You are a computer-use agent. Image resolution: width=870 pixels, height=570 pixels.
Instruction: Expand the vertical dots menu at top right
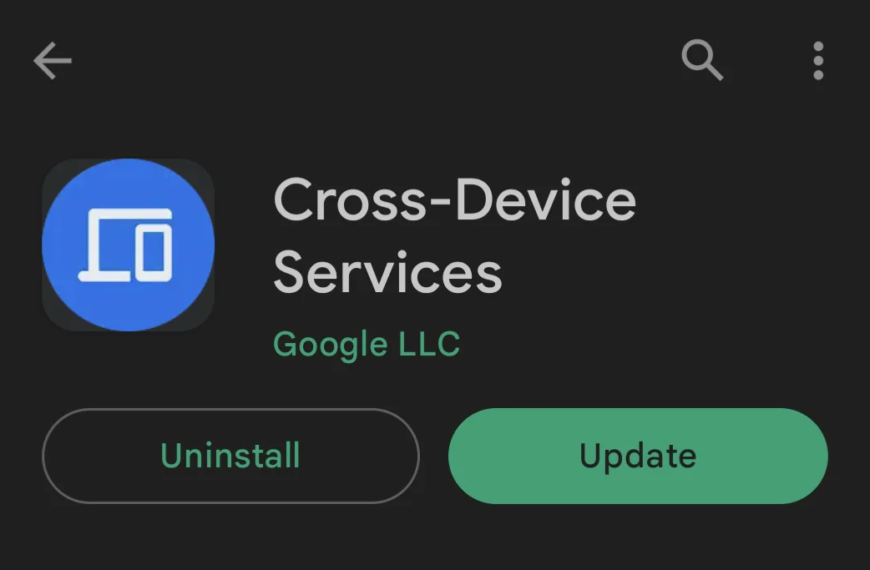tap(818, 60)
